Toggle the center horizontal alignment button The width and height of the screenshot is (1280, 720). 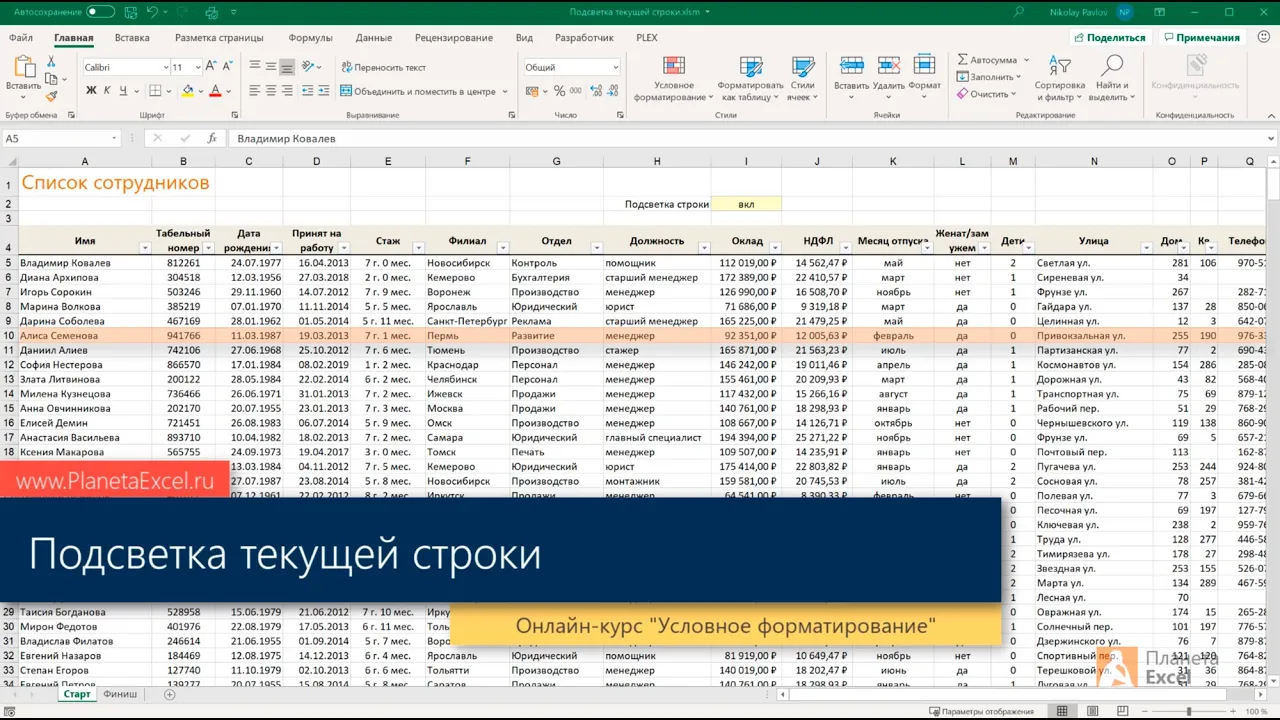[x=271, y=91]
